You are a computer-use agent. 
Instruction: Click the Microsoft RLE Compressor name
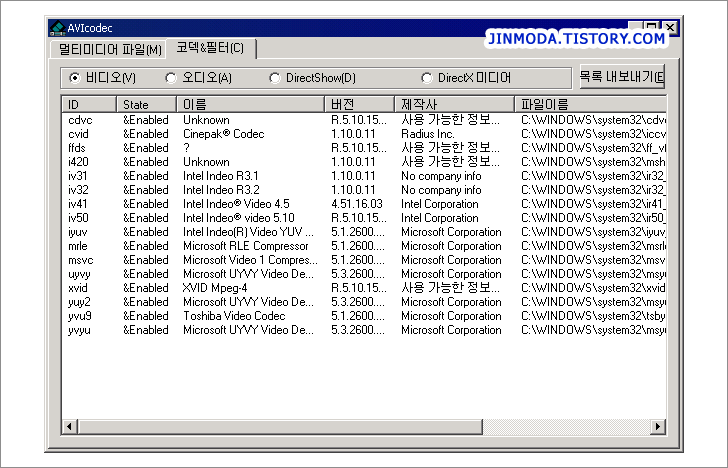246,246
